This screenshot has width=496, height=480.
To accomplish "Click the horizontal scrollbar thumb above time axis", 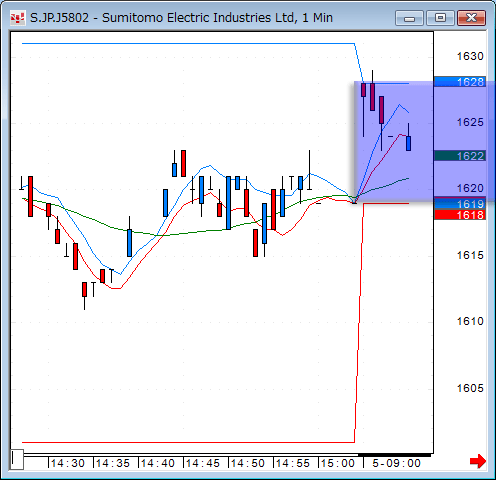I will click(394, 454).
